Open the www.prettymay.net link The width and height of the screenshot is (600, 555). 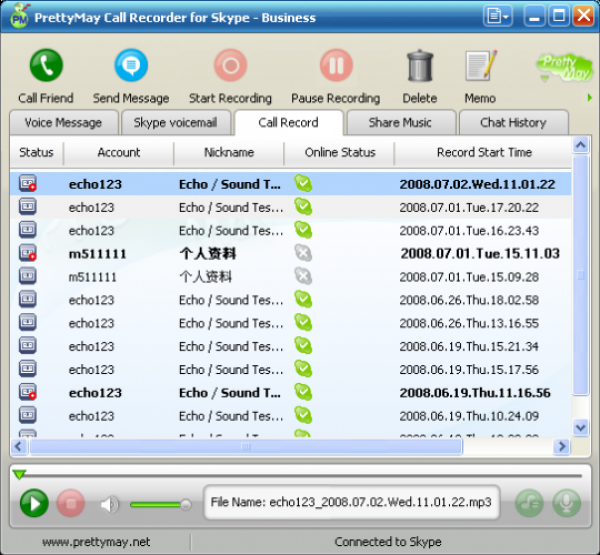96,542
